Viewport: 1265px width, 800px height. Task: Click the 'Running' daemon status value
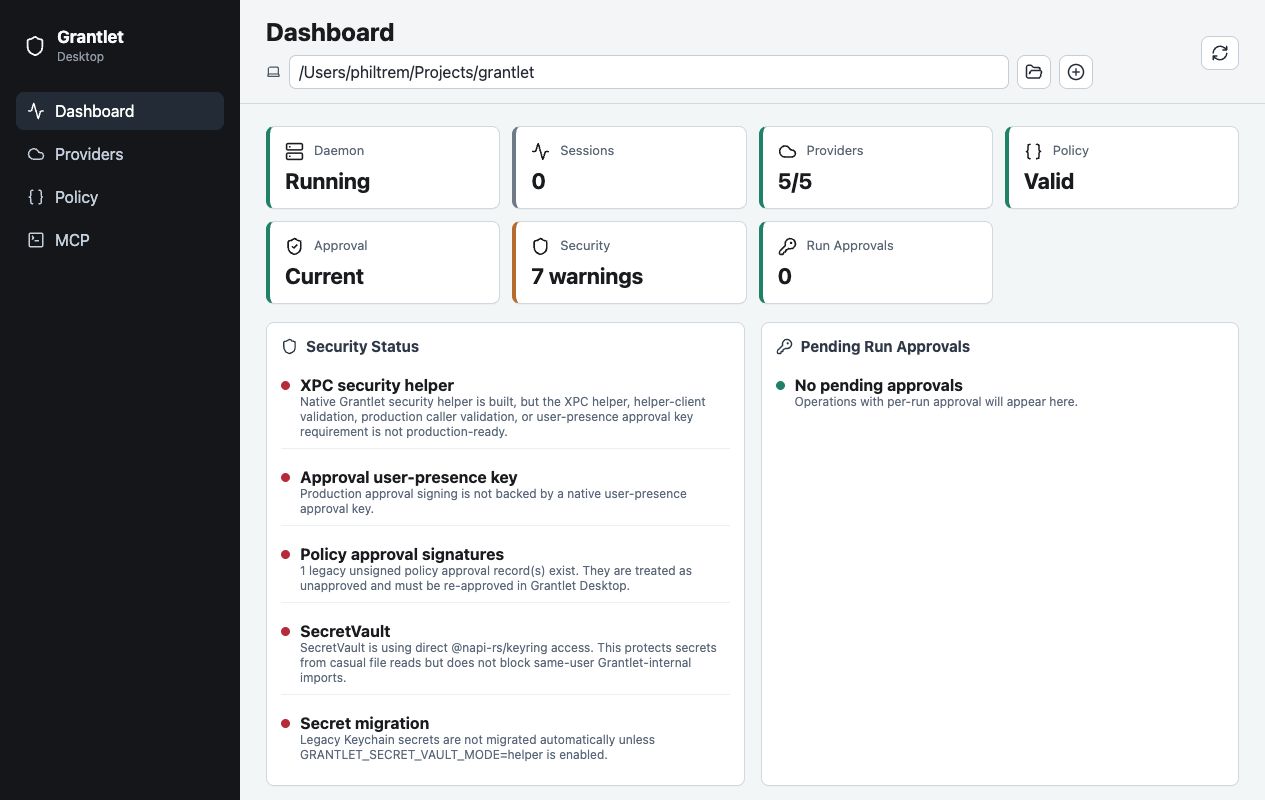click(x=327, y=181)
